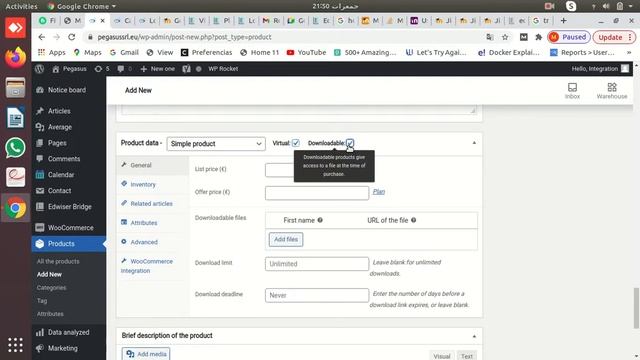Click the Pegasus site home icon

[56, 69]
